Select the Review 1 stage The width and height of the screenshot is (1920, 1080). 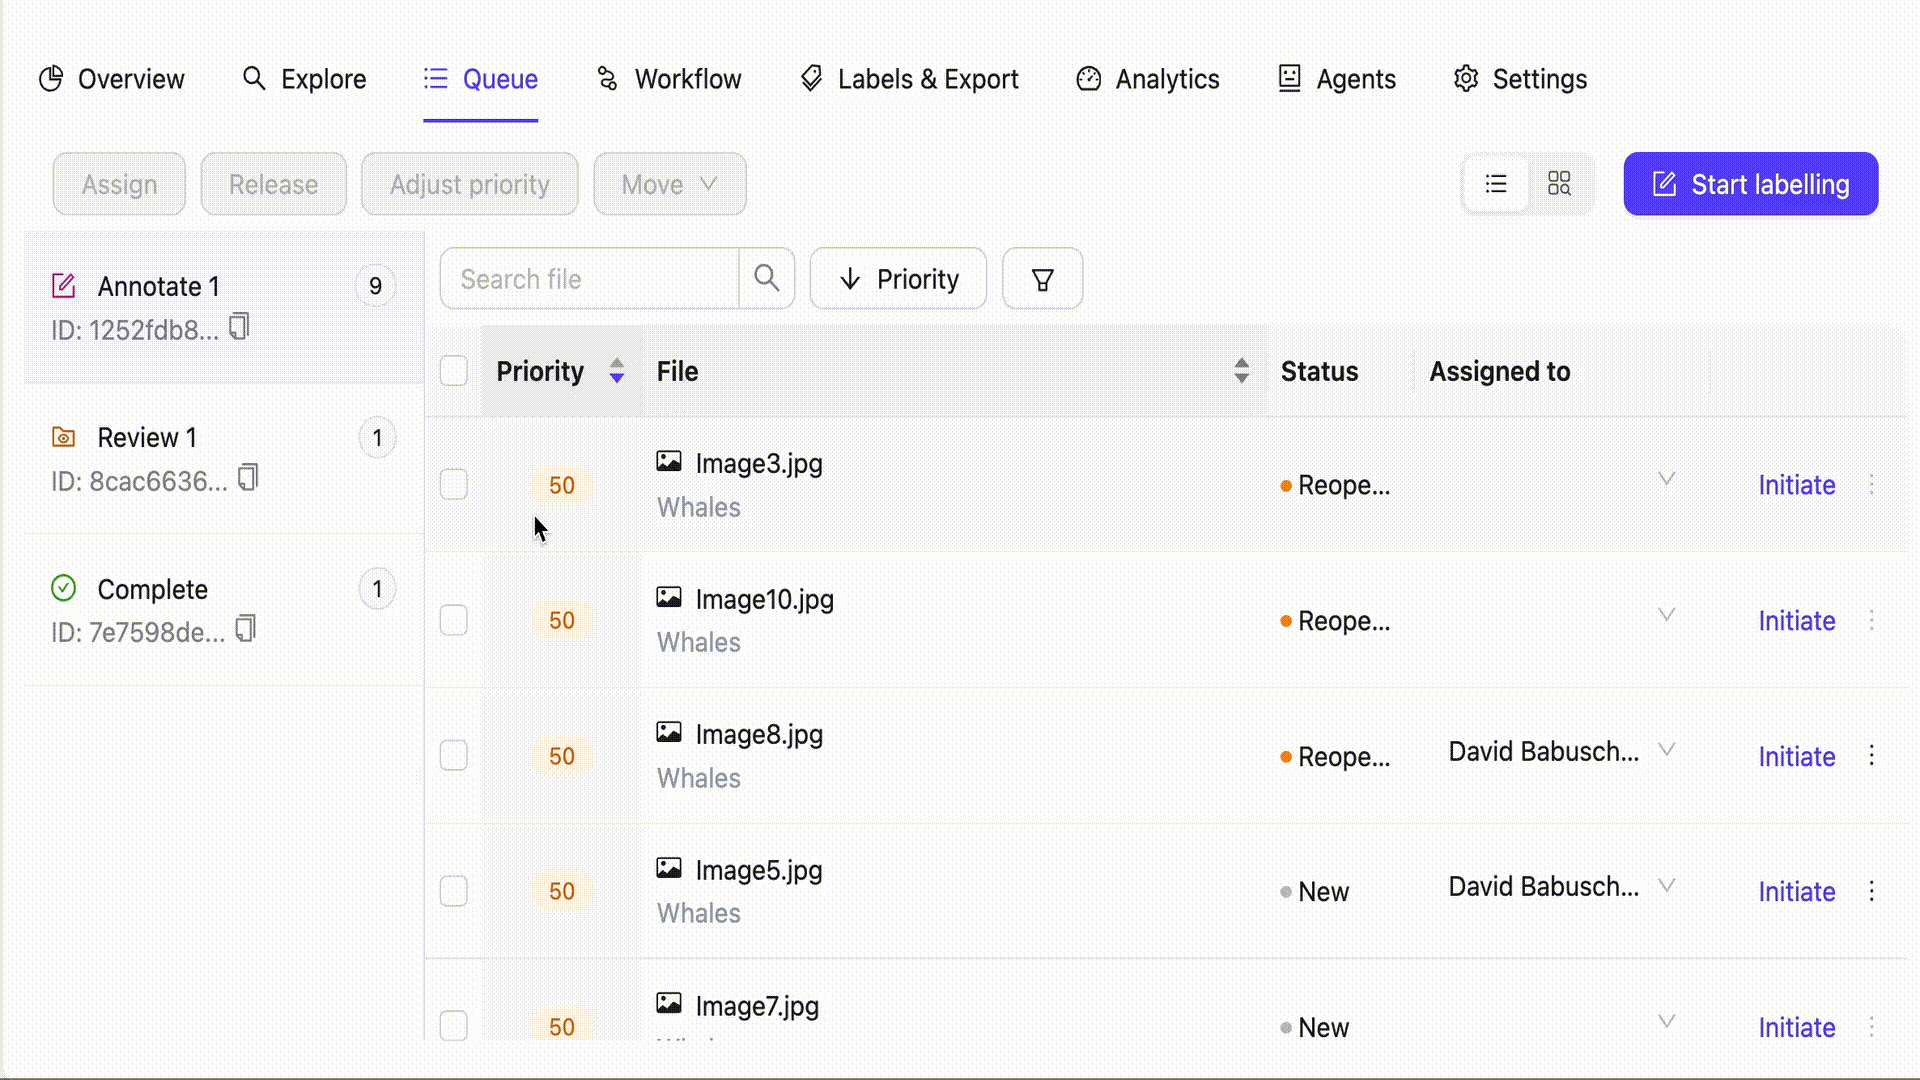click(224, 458)
